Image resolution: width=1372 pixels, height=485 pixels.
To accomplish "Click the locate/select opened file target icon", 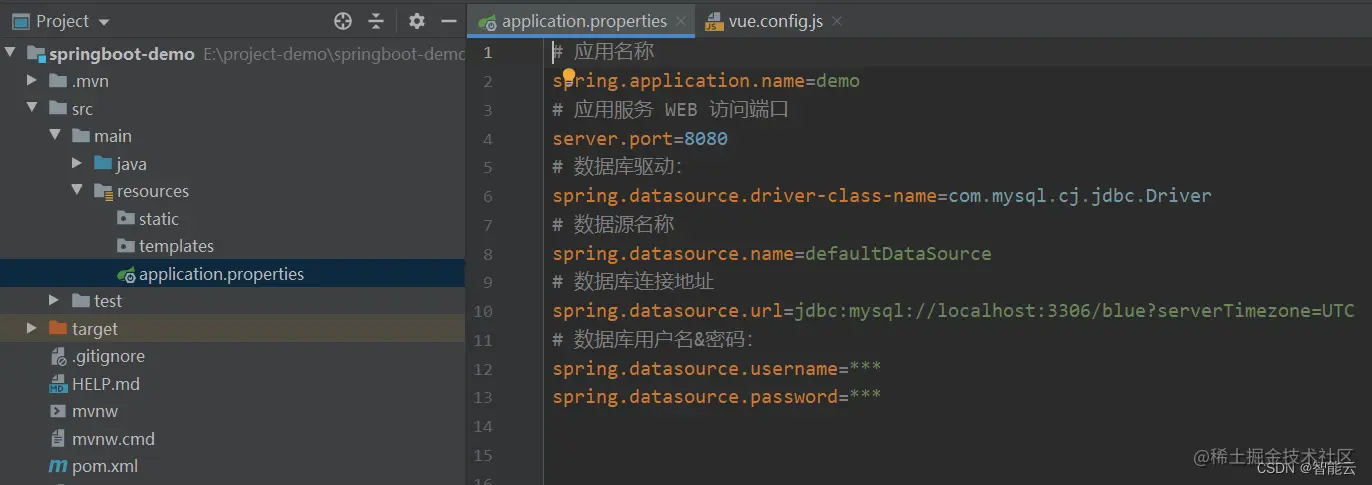I will coord(343,21).
